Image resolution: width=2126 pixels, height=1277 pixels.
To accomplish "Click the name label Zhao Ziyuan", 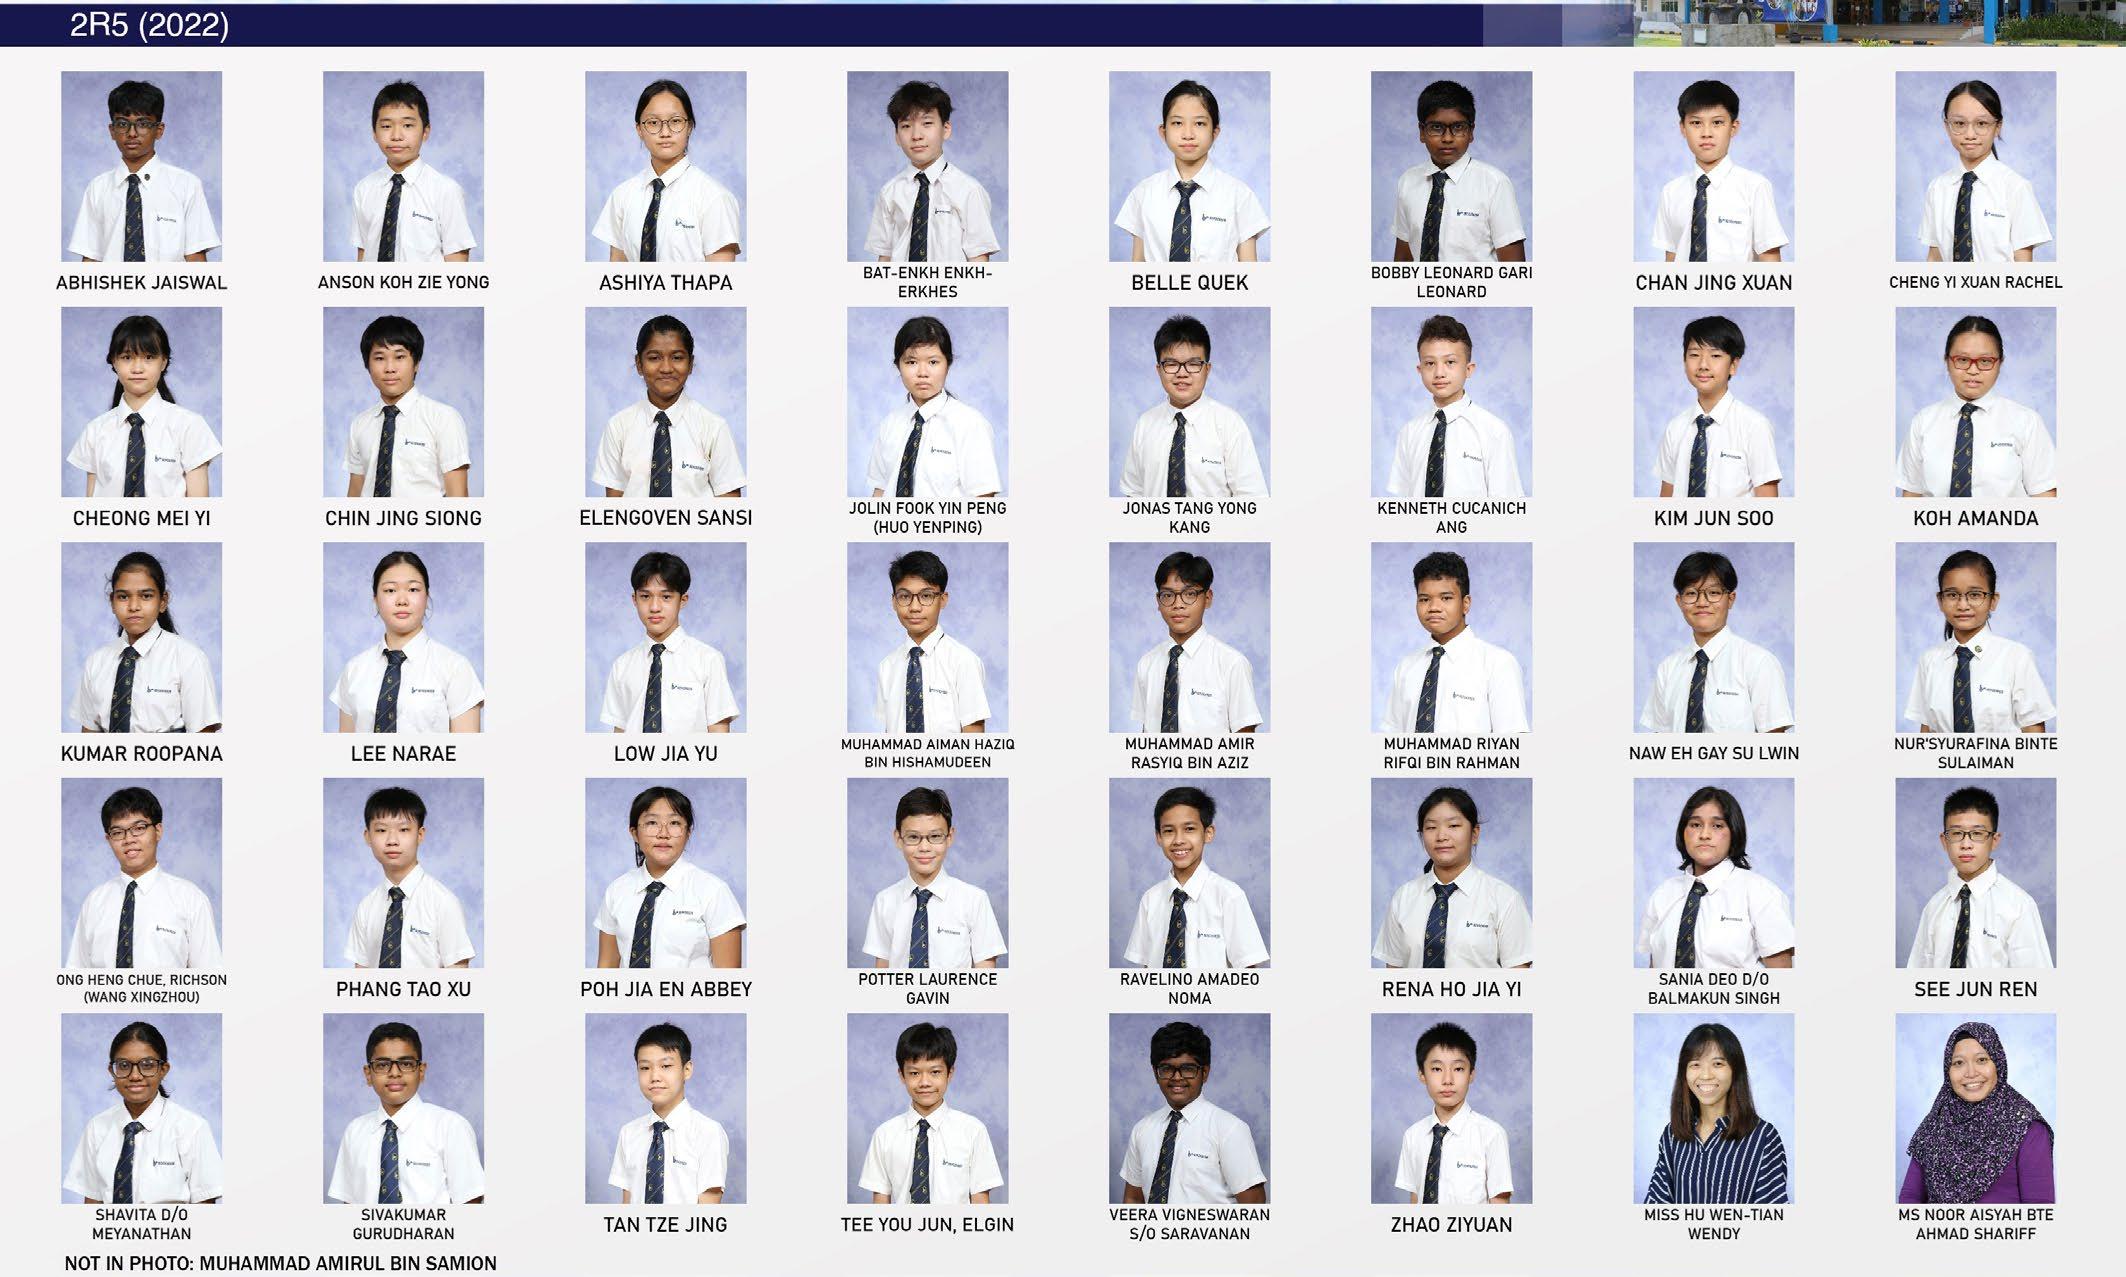I will tap(1451, 1225).
